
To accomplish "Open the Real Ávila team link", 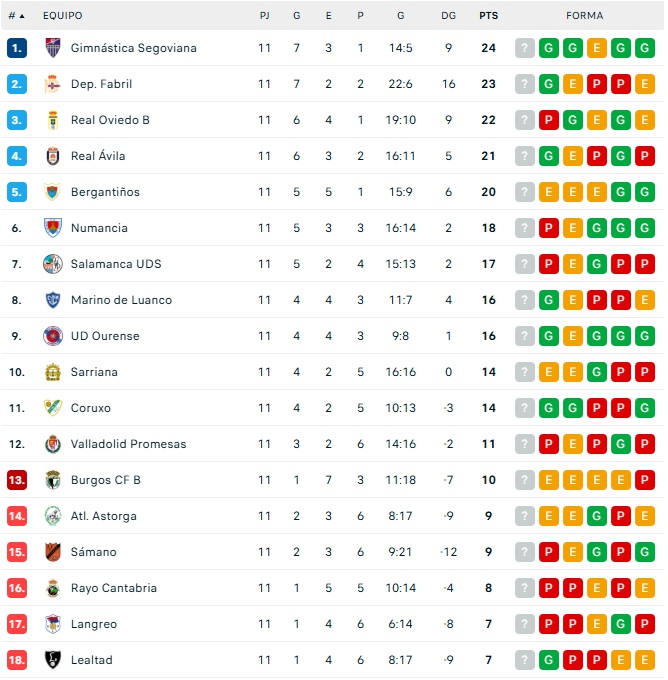I will coord(98,156).
